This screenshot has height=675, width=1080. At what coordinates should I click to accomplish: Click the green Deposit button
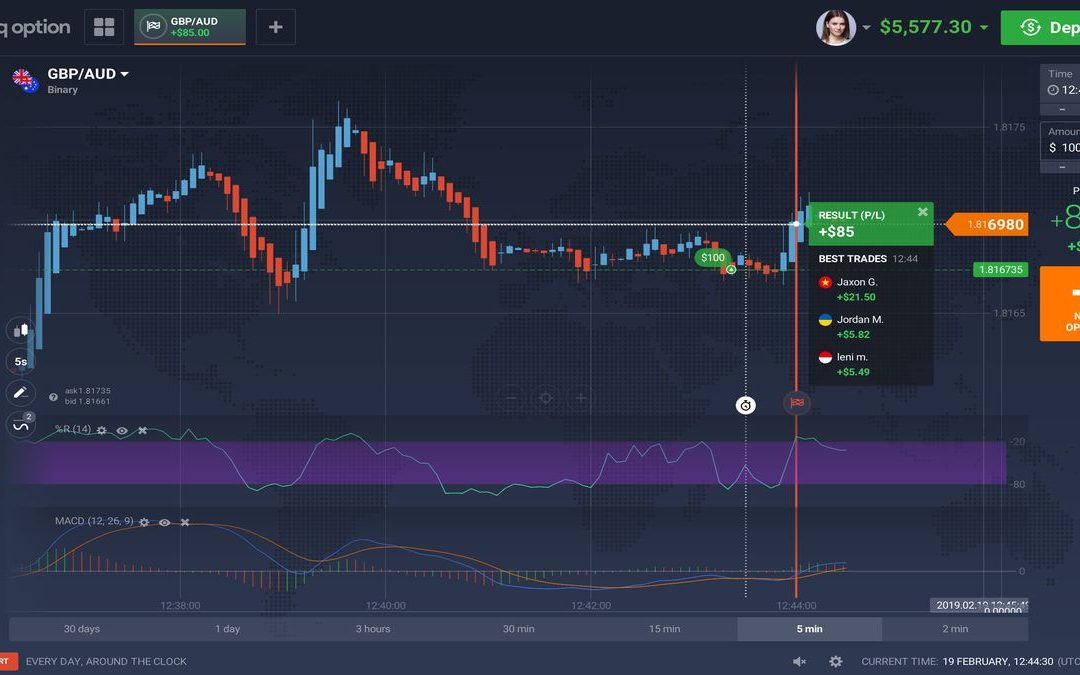point(1045,27)
